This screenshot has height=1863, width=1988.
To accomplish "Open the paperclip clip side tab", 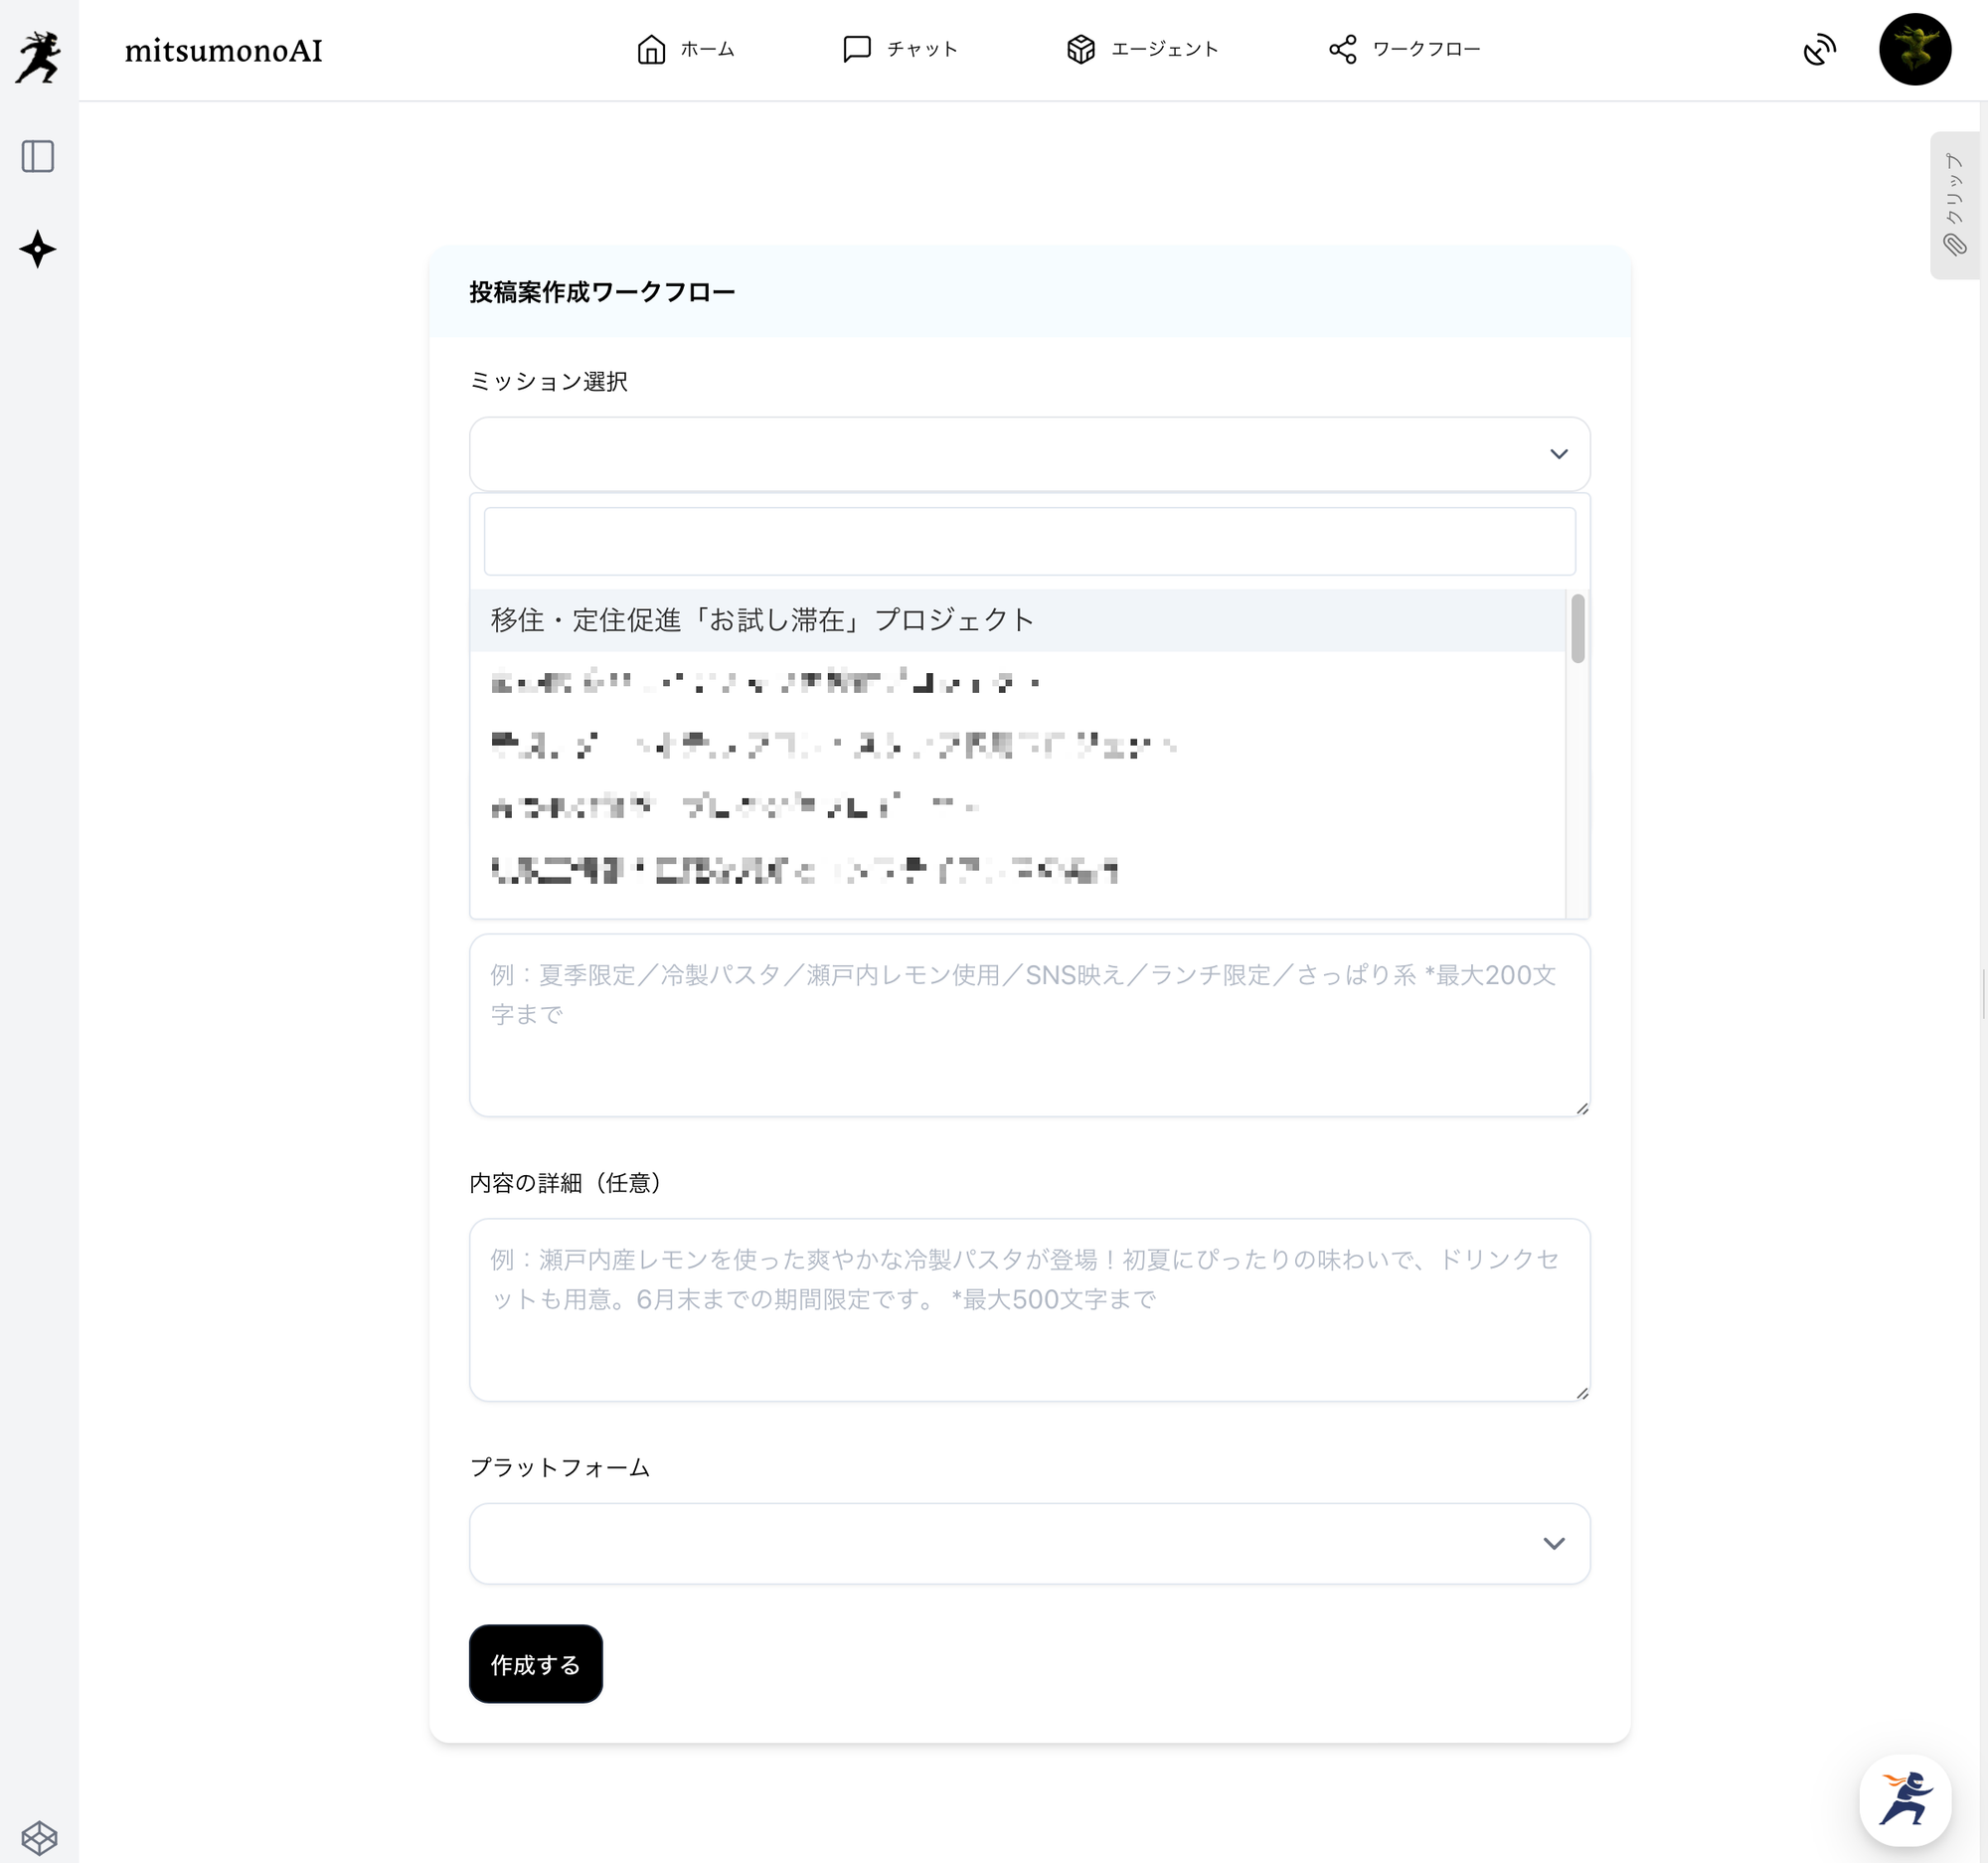I will click(1954, 206).
